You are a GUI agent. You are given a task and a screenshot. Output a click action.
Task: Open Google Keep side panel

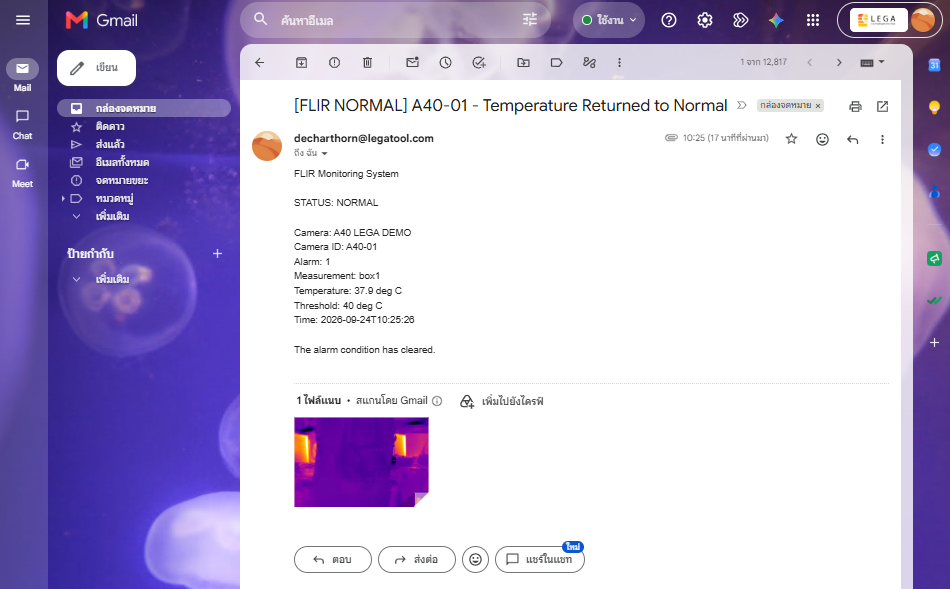click(x=934, y=107)
